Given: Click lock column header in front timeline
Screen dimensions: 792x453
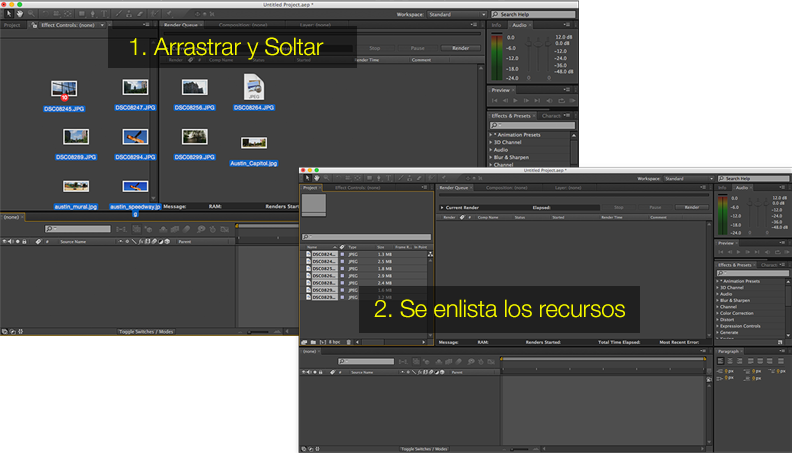Looking at the screenshot, I should tap(321, 372).
